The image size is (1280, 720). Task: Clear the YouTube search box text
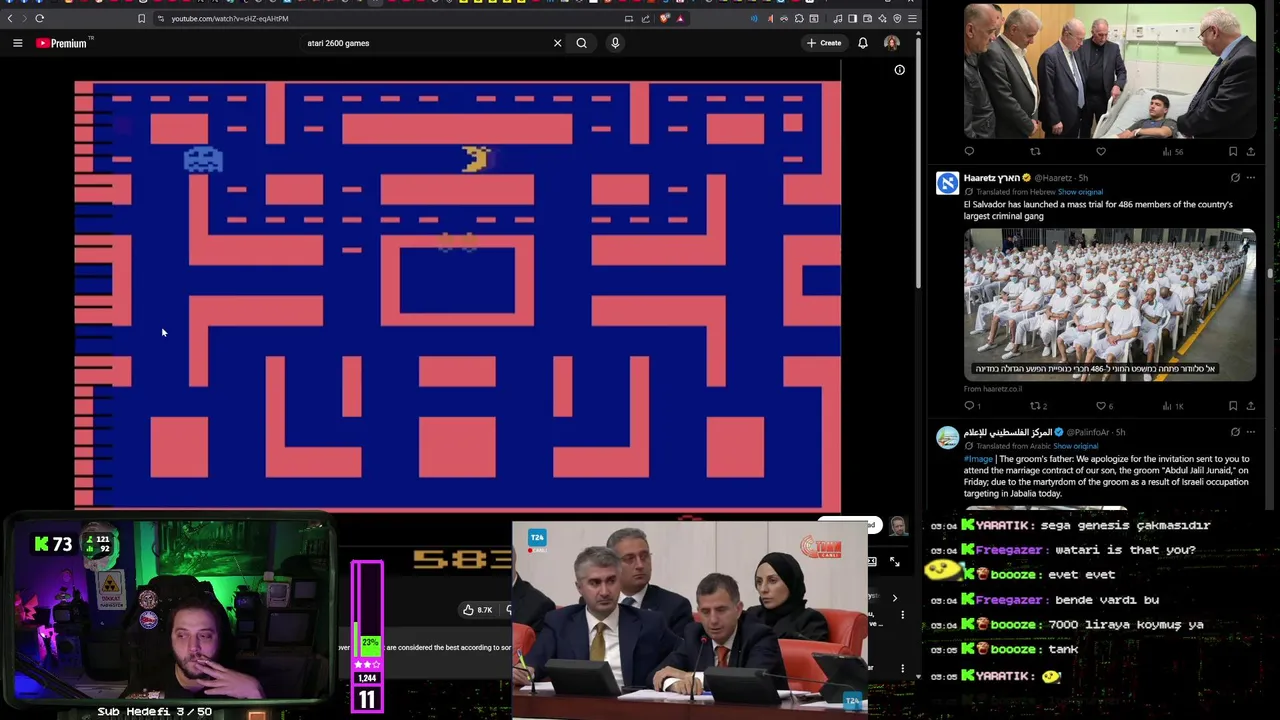click(557, 43)
